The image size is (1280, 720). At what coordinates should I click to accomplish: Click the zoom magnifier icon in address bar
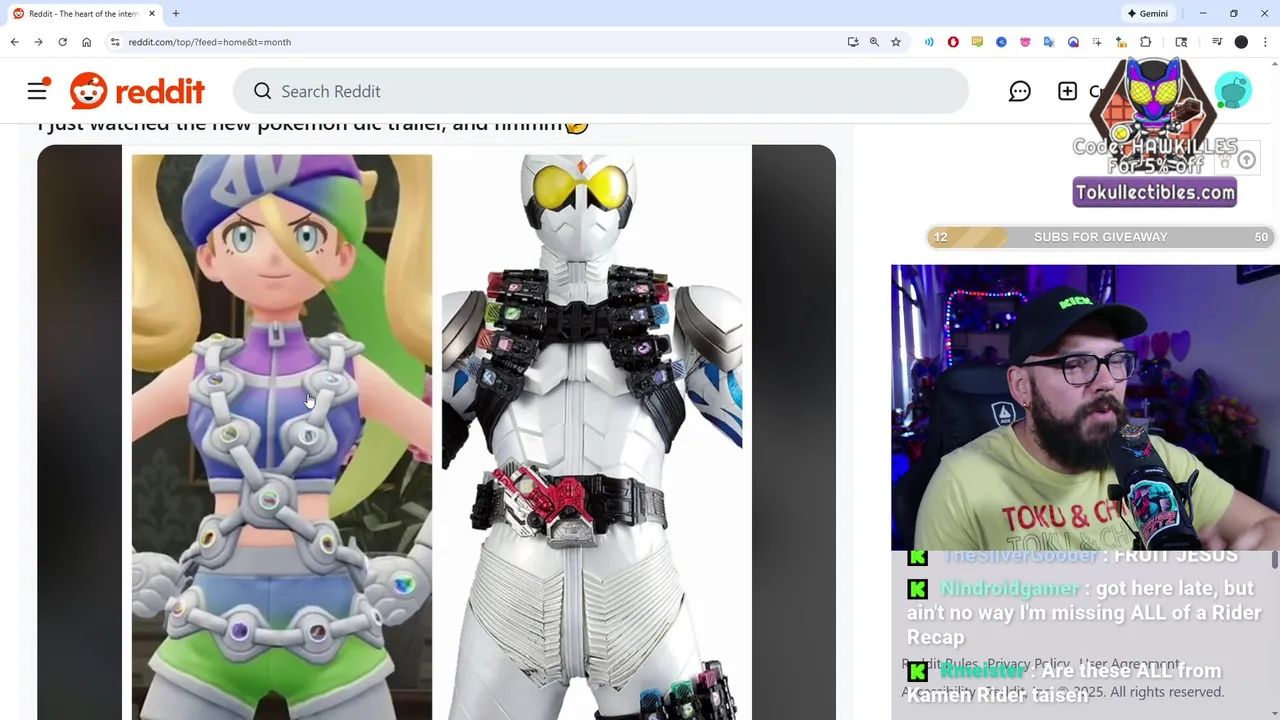pos(874,42)
